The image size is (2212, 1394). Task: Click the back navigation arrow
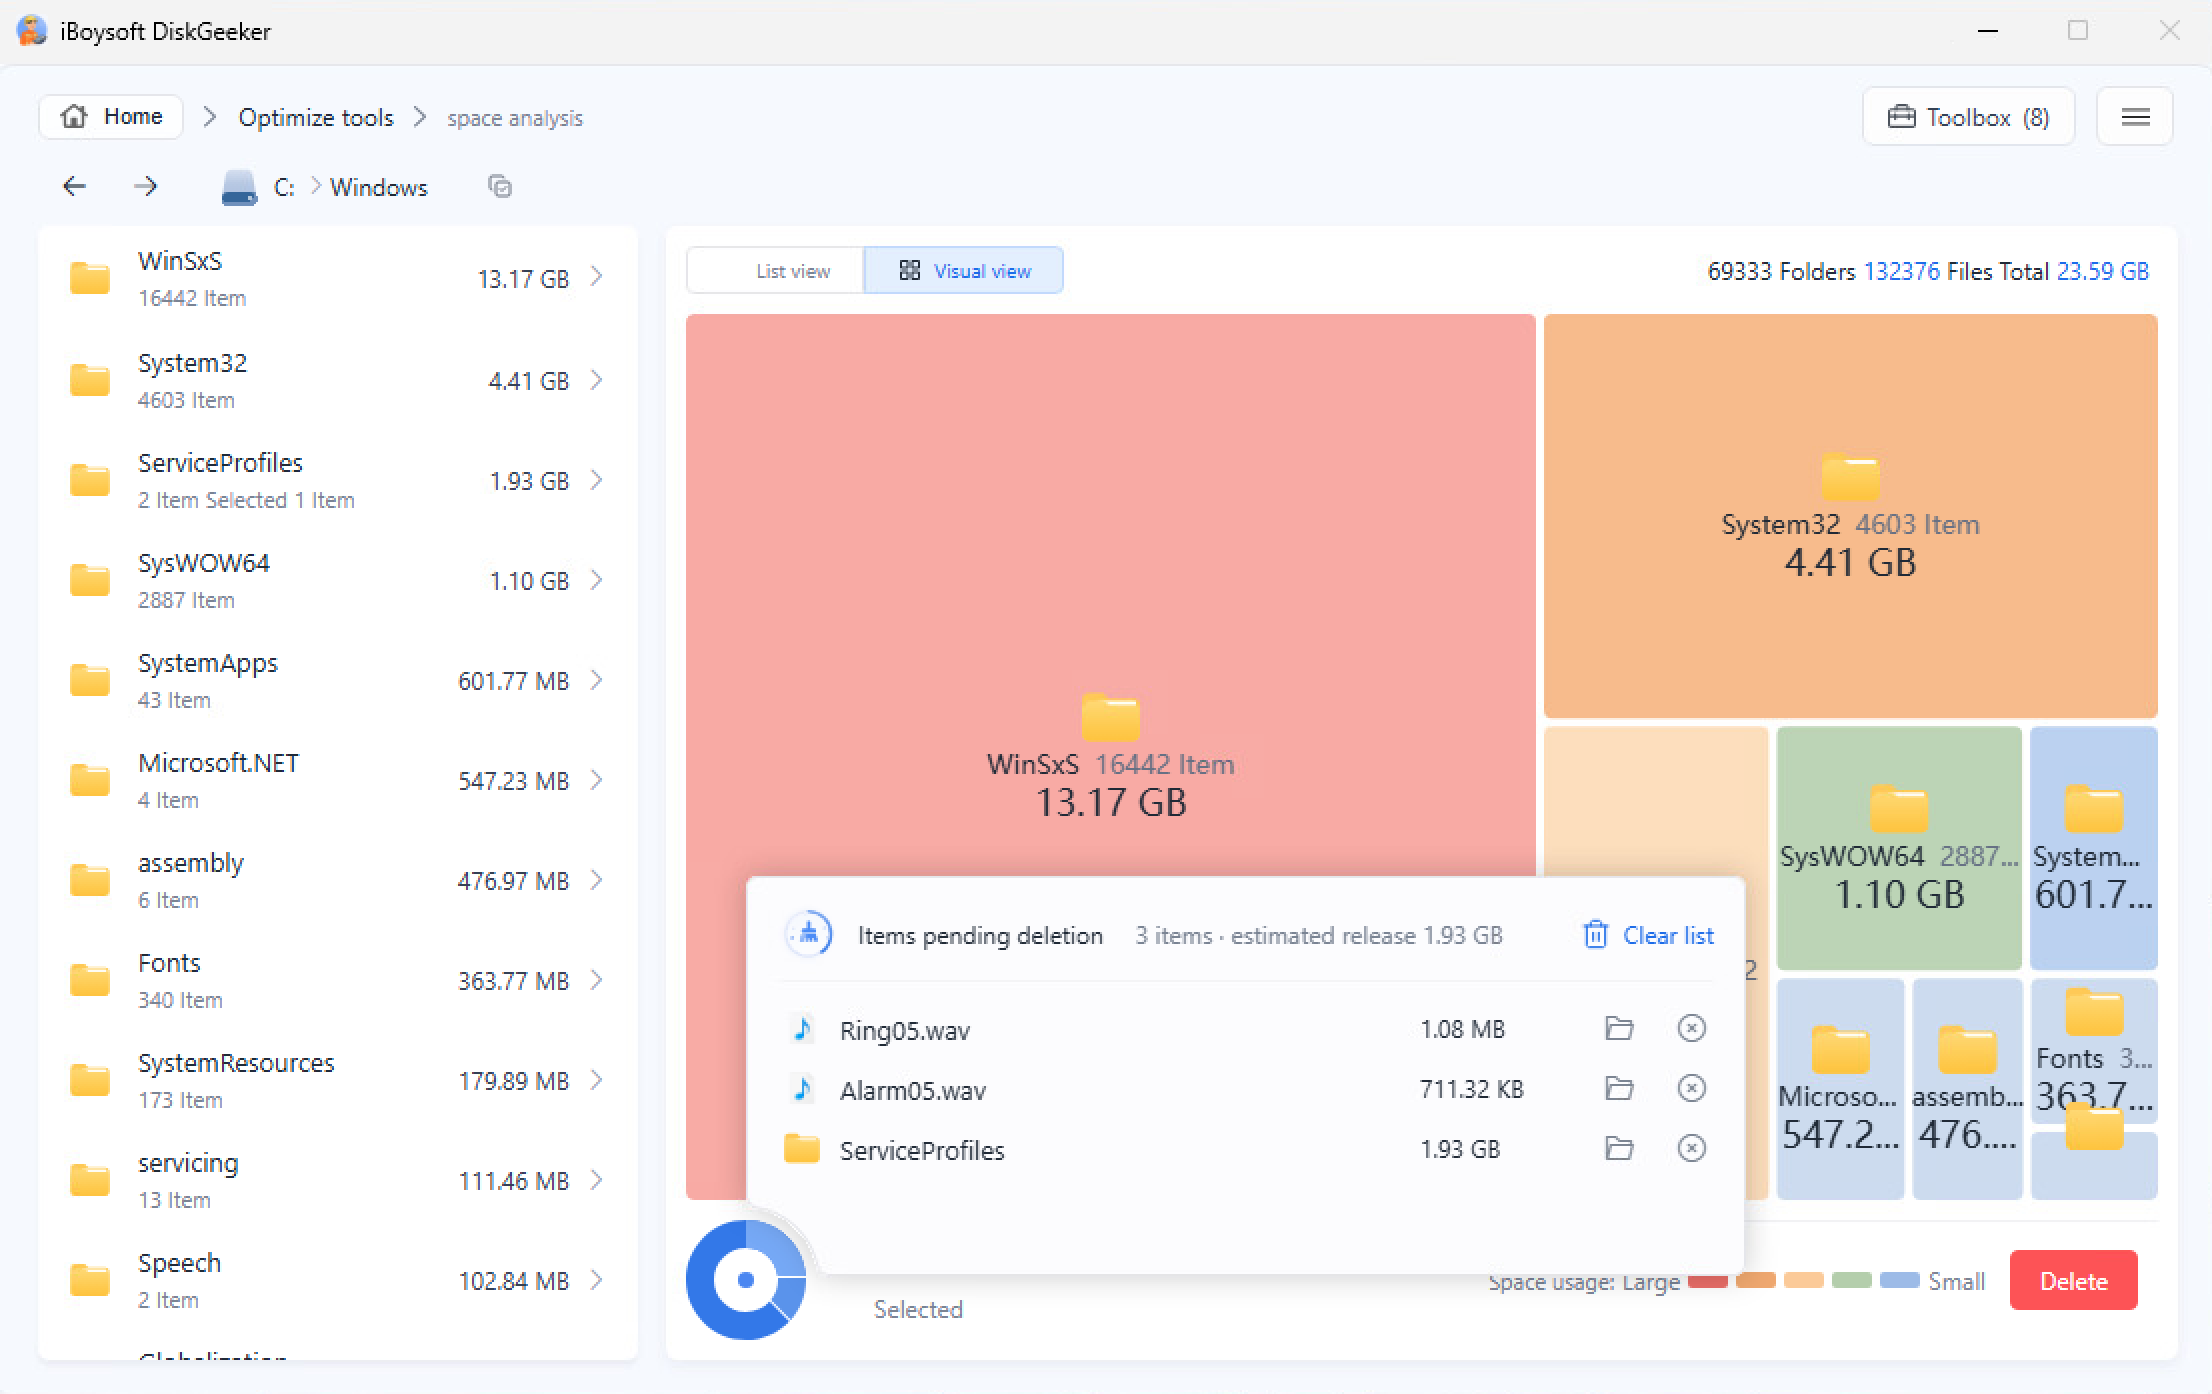coord(74,186)
